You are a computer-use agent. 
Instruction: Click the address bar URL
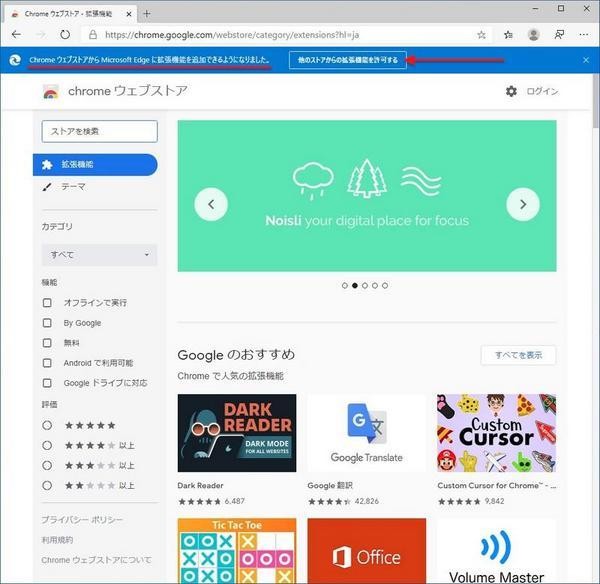coord(232,35)
